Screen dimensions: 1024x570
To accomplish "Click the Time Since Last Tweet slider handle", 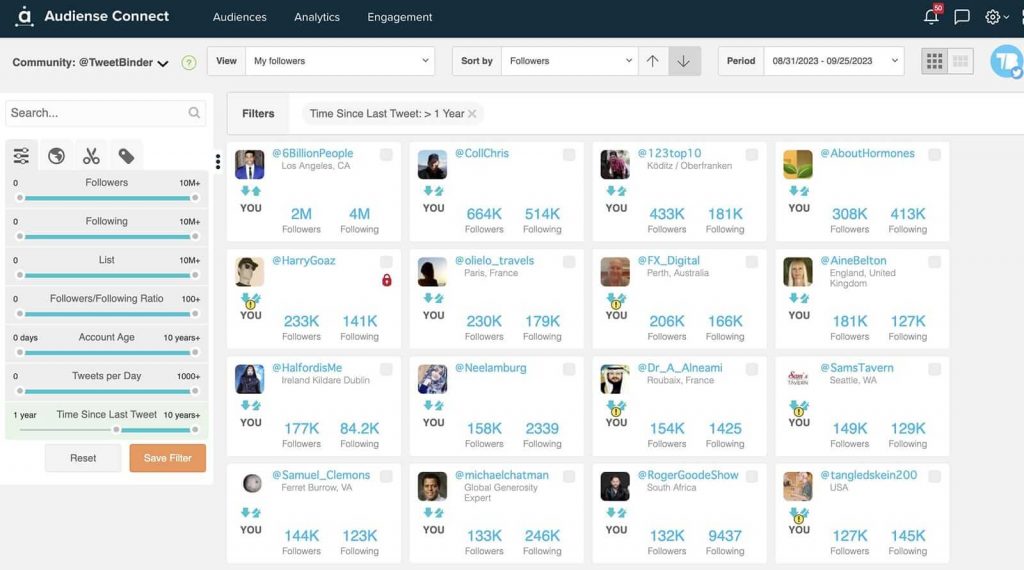I will (x=116, y=430).
